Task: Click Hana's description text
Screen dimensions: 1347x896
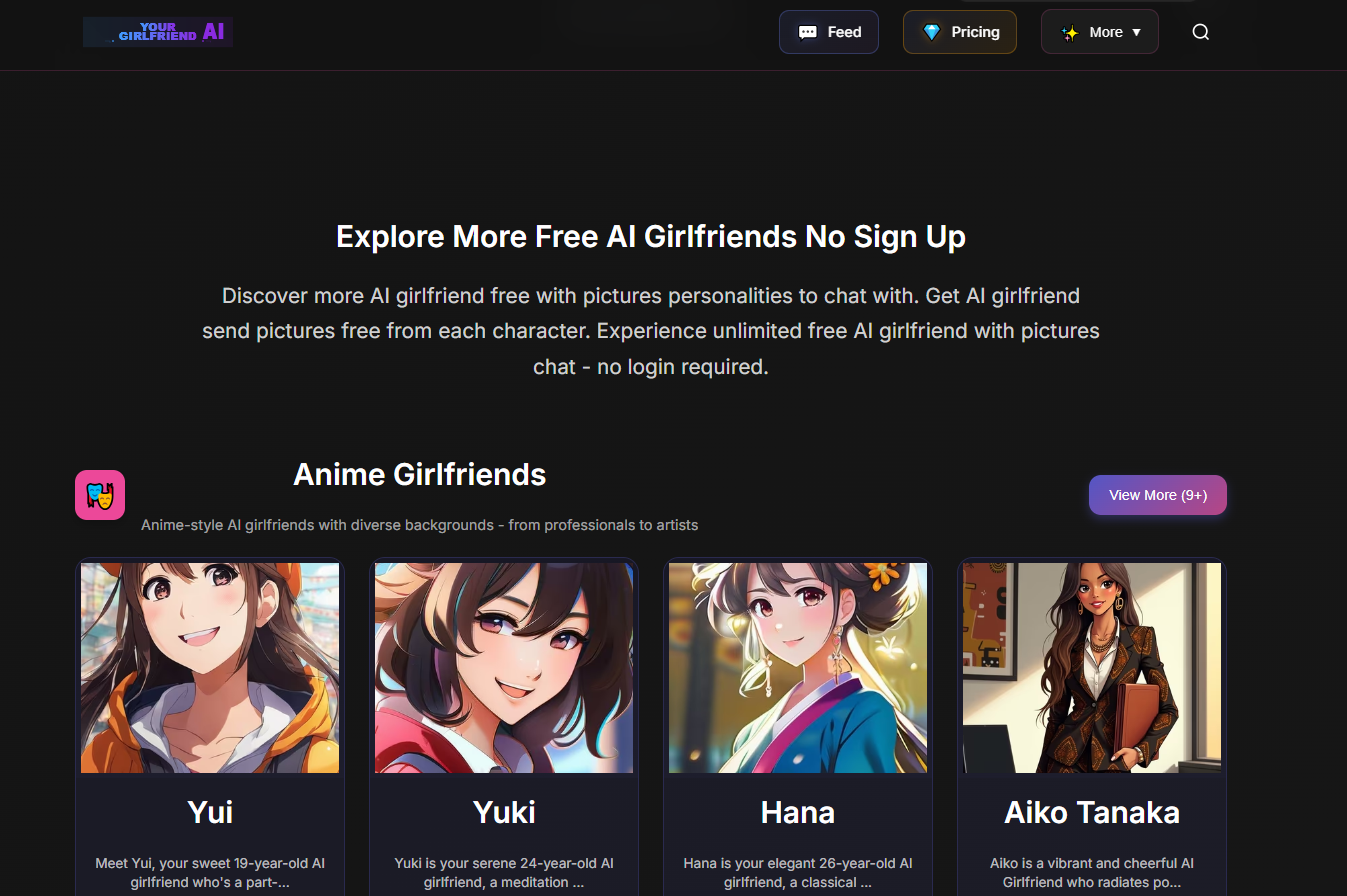Action: pyautogui.click(x=798, y=872)
